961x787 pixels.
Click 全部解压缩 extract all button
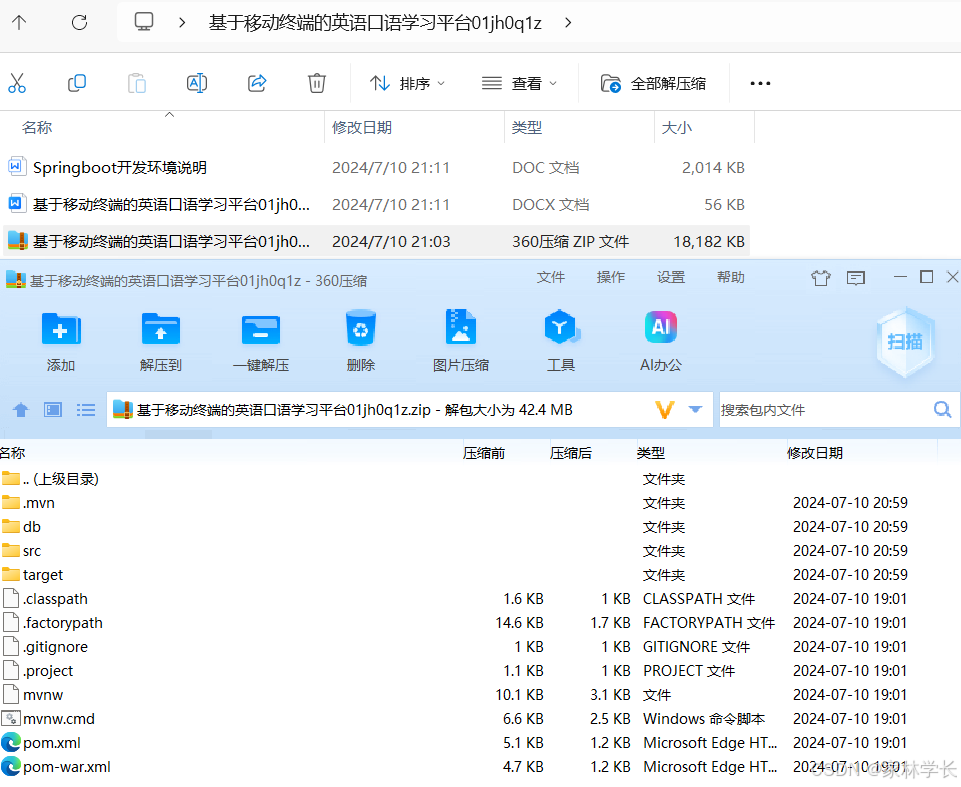point(653,83)
